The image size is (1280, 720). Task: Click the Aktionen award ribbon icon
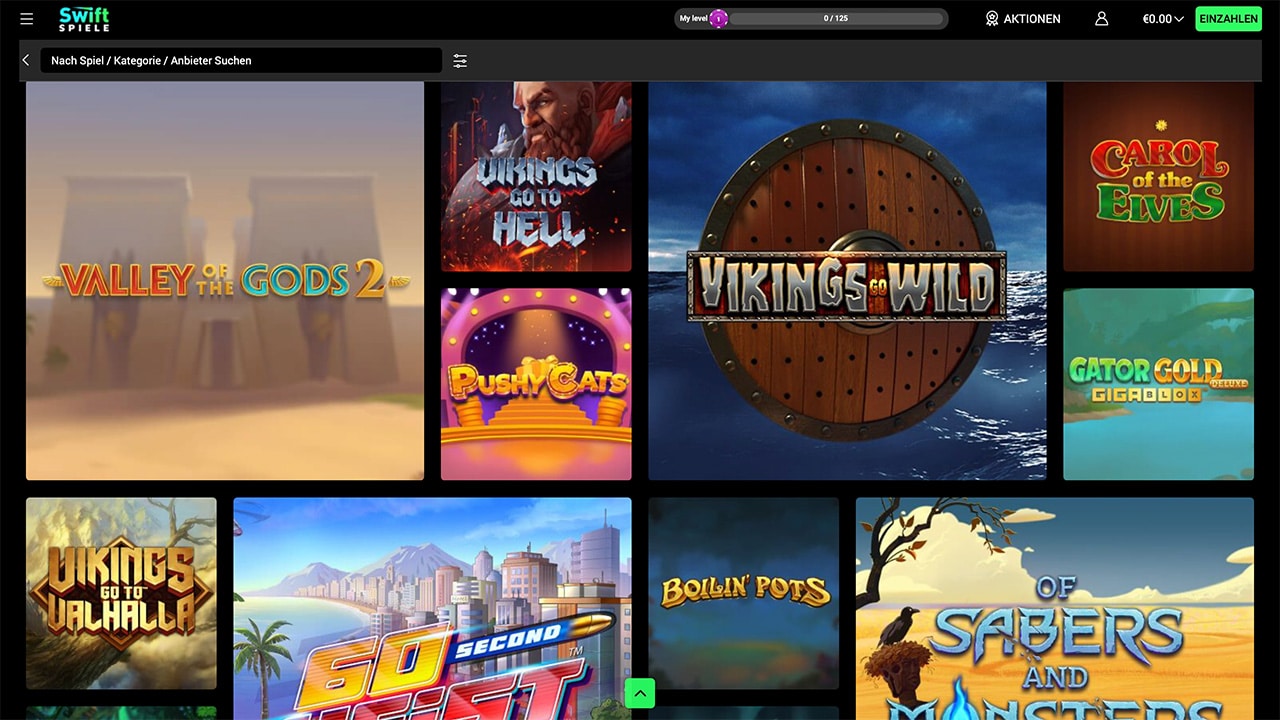tap(992, 19)
